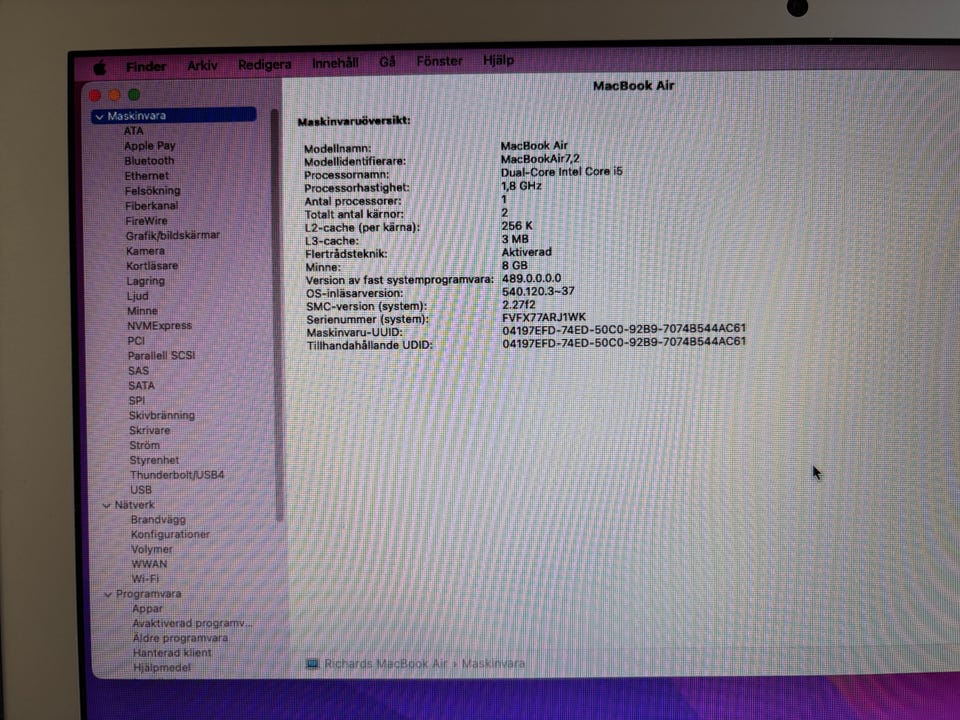Select Kamera in the sidebar
This screenshot has width=960, height=720.
pyautogui.click(x=145, y=251)
